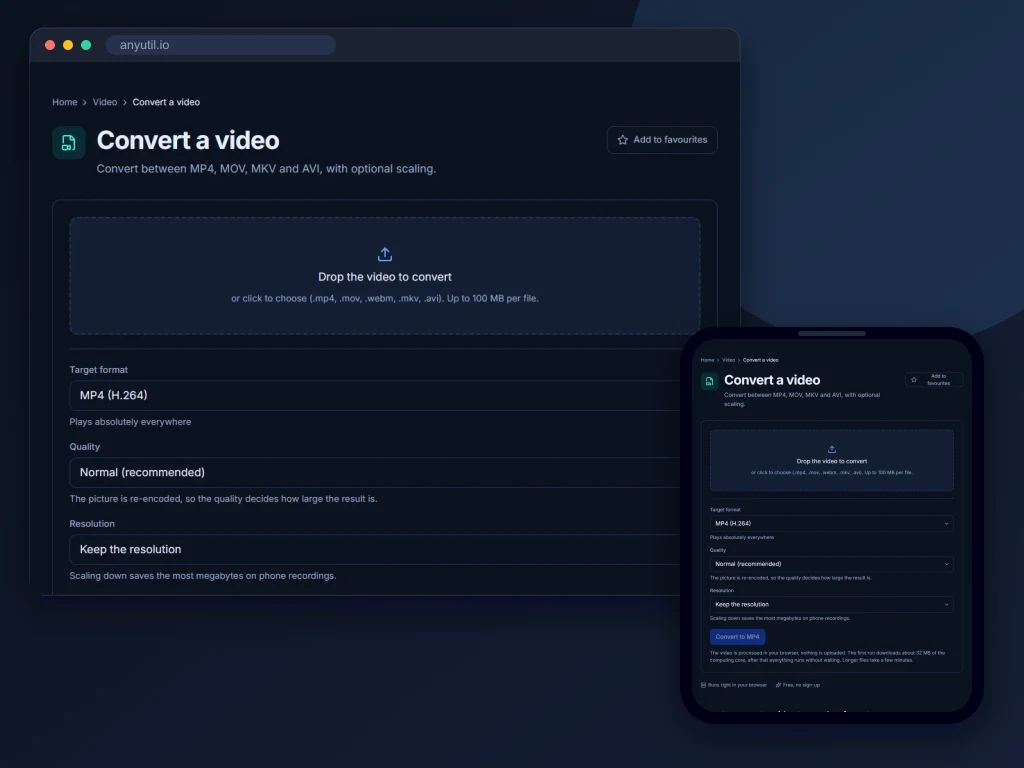Click the browser icon beside 'Runs right in your browser'
Image resolution: width=1024 pixels, height=768 pixels.
(x=703, y=685)
